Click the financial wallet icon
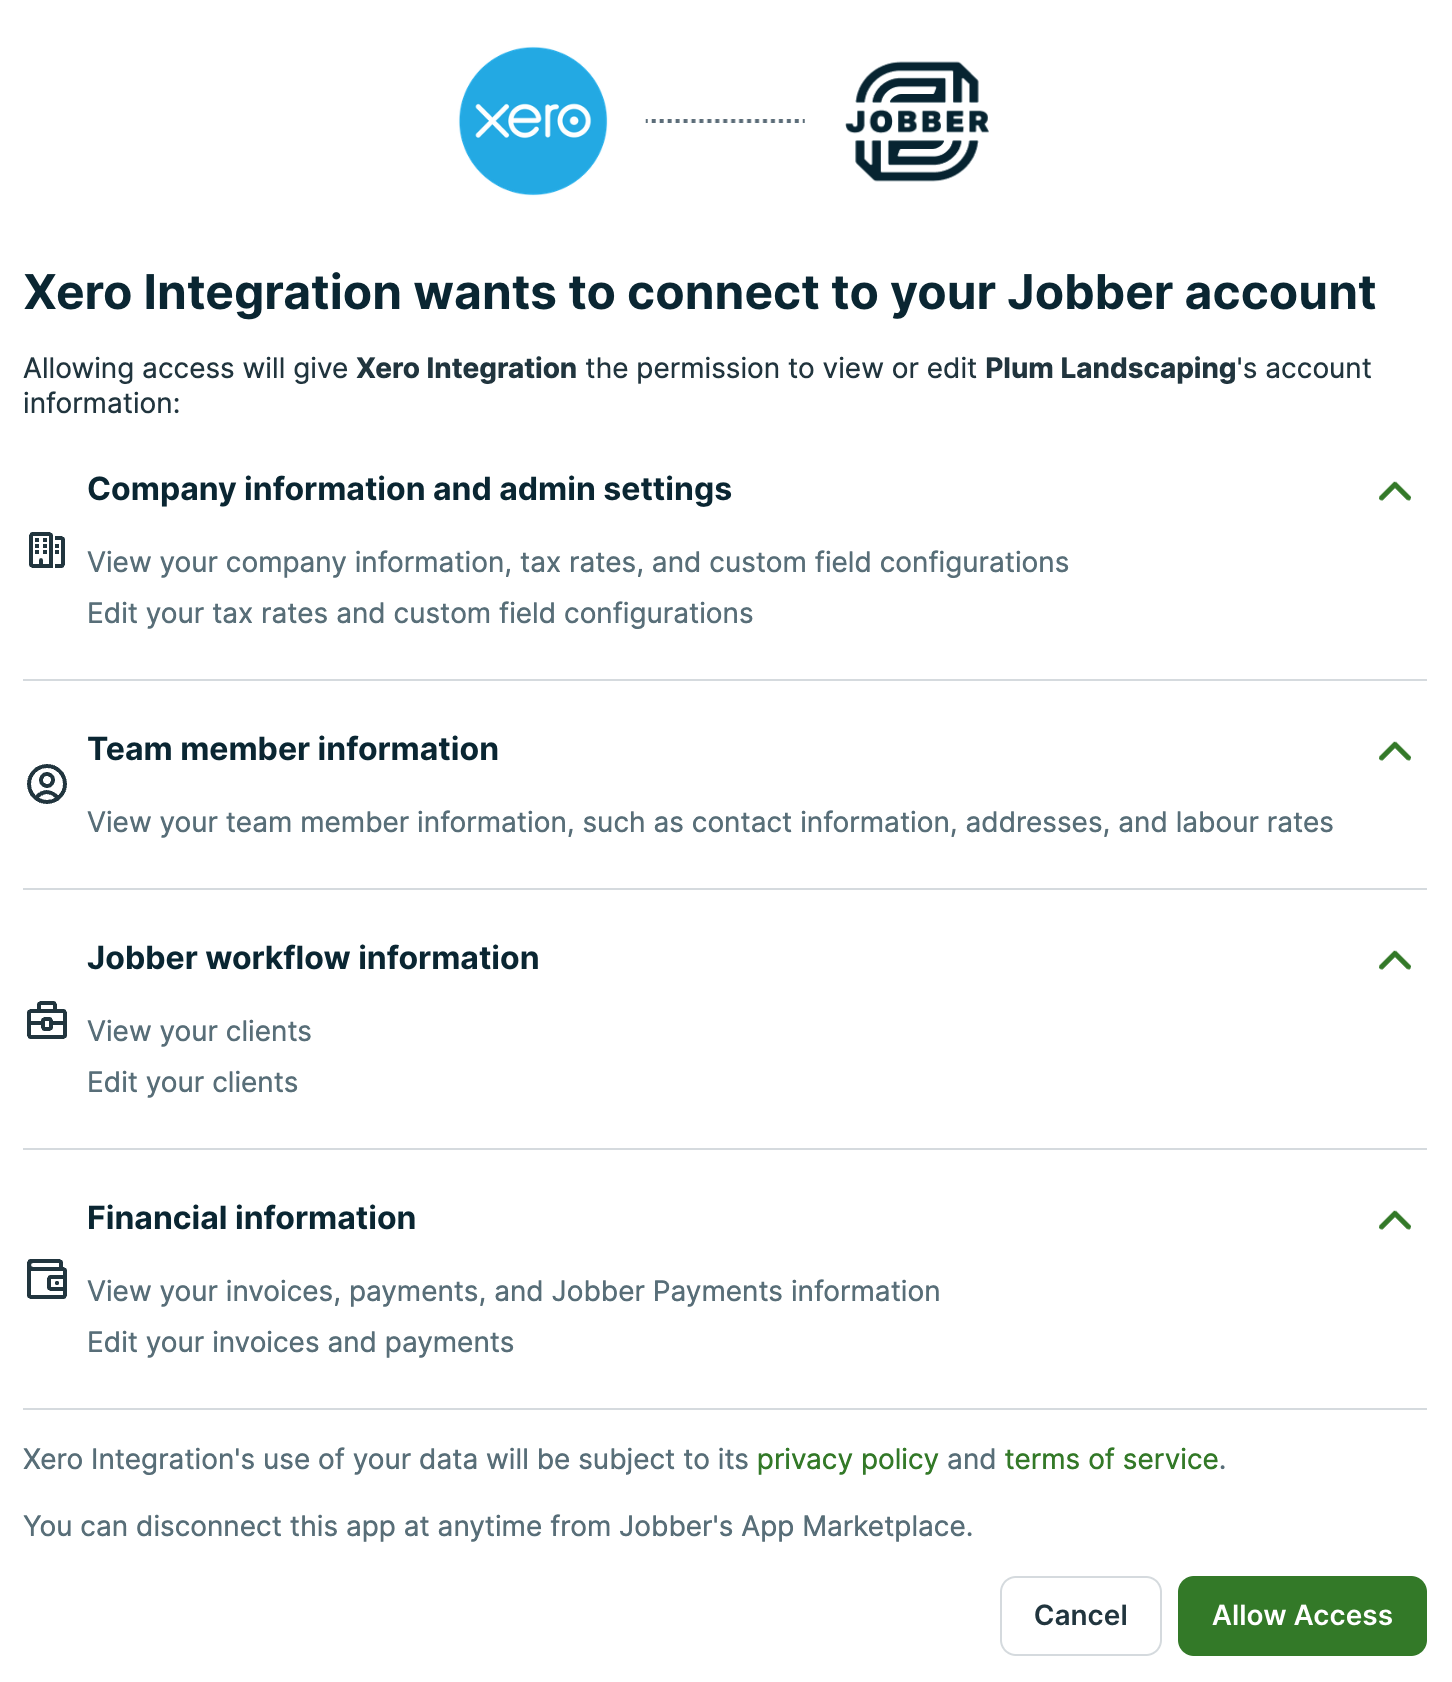 (47, 1279)
